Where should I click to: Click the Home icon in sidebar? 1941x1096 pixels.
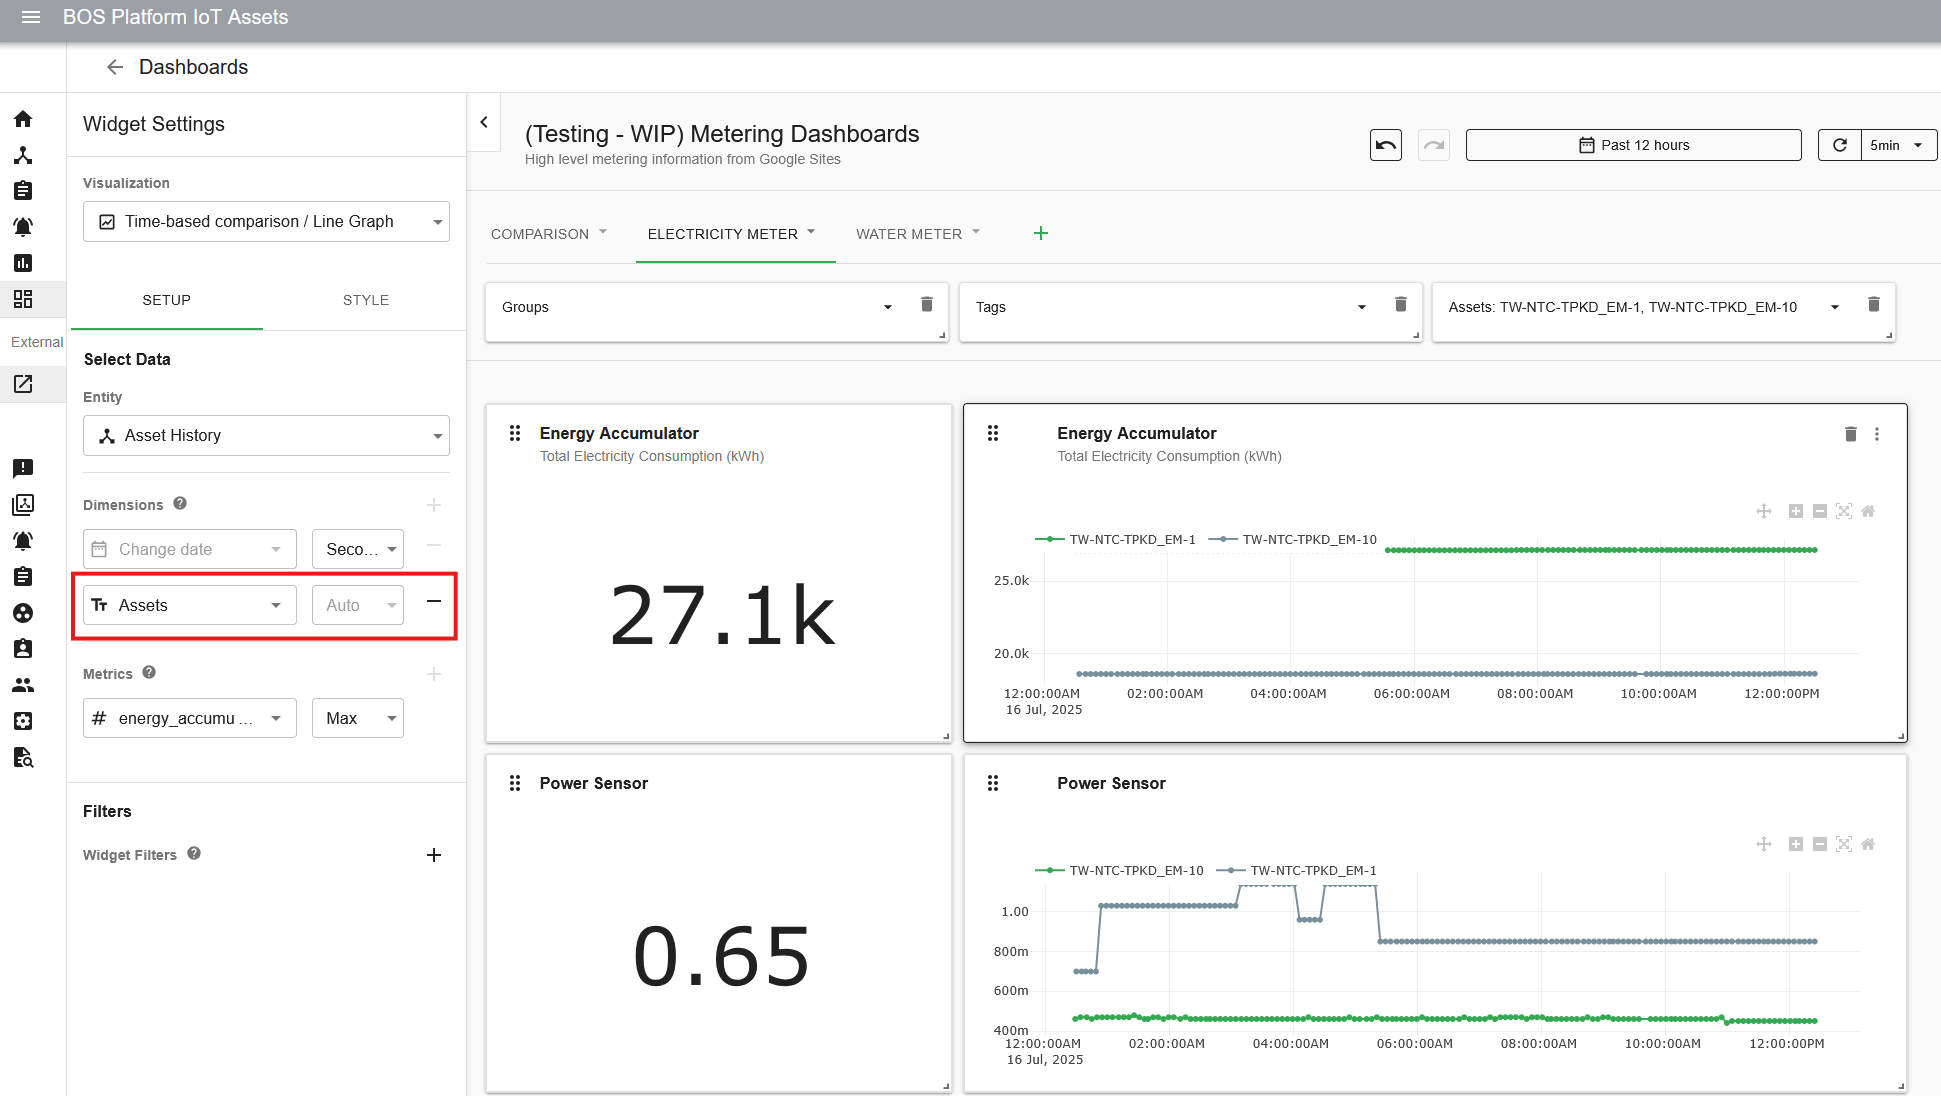pyautogui.click(x=23, y=119)
